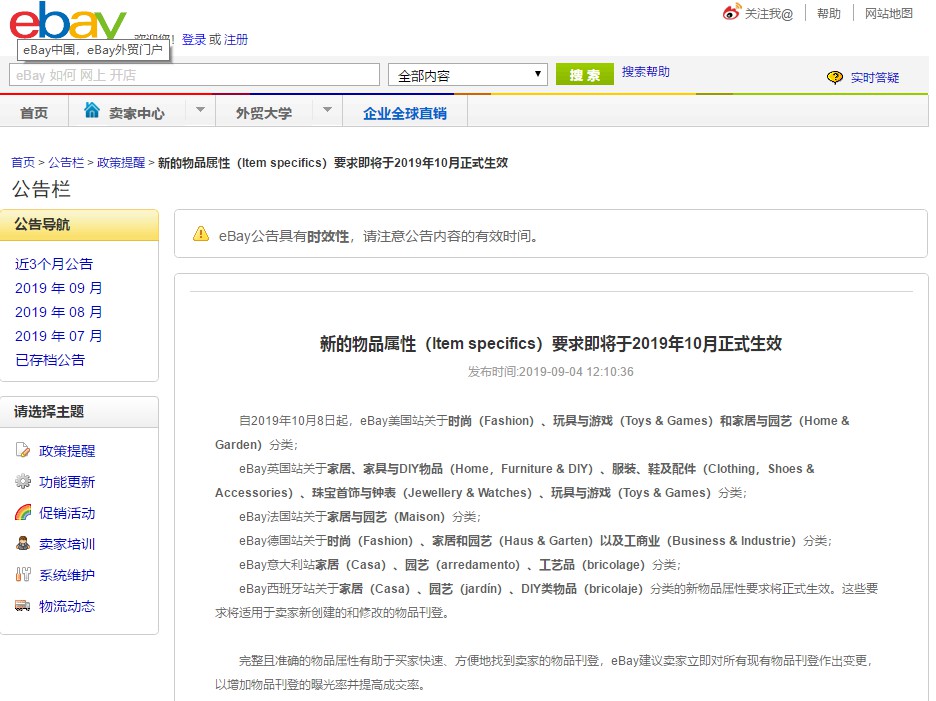Screen dimensions: 936x701
Task: Open the 帮助 link at top
Action: [829, 13]
